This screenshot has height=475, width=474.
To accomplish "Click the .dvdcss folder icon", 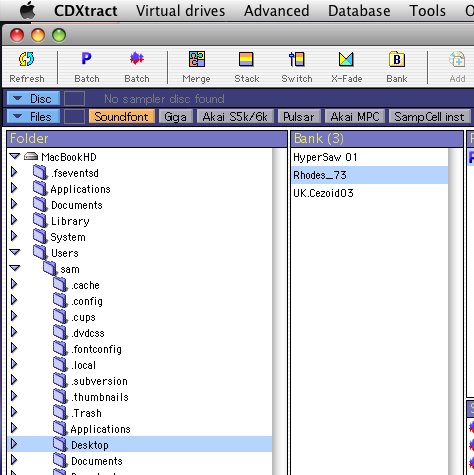I will coord(60,332).
